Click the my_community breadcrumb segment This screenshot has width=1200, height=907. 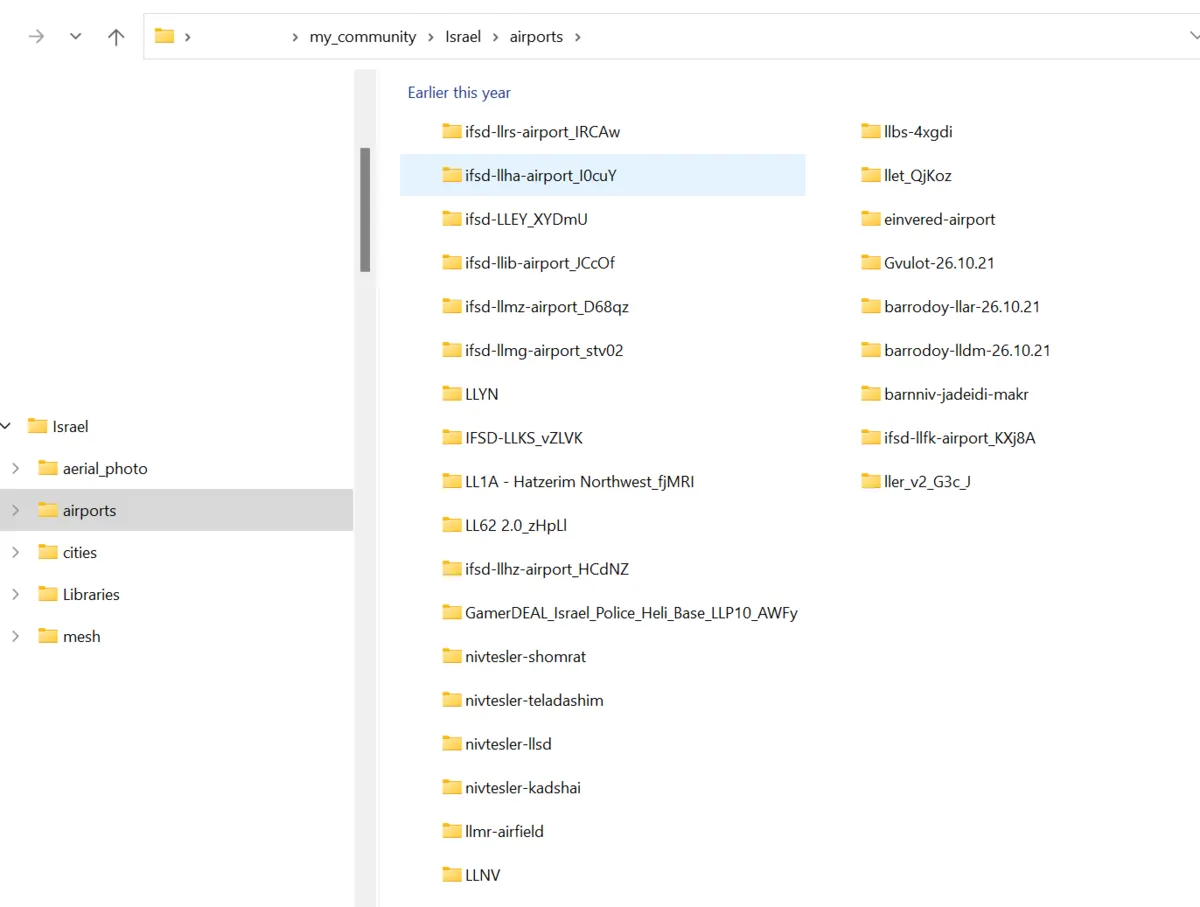click(x=362, y=37)
